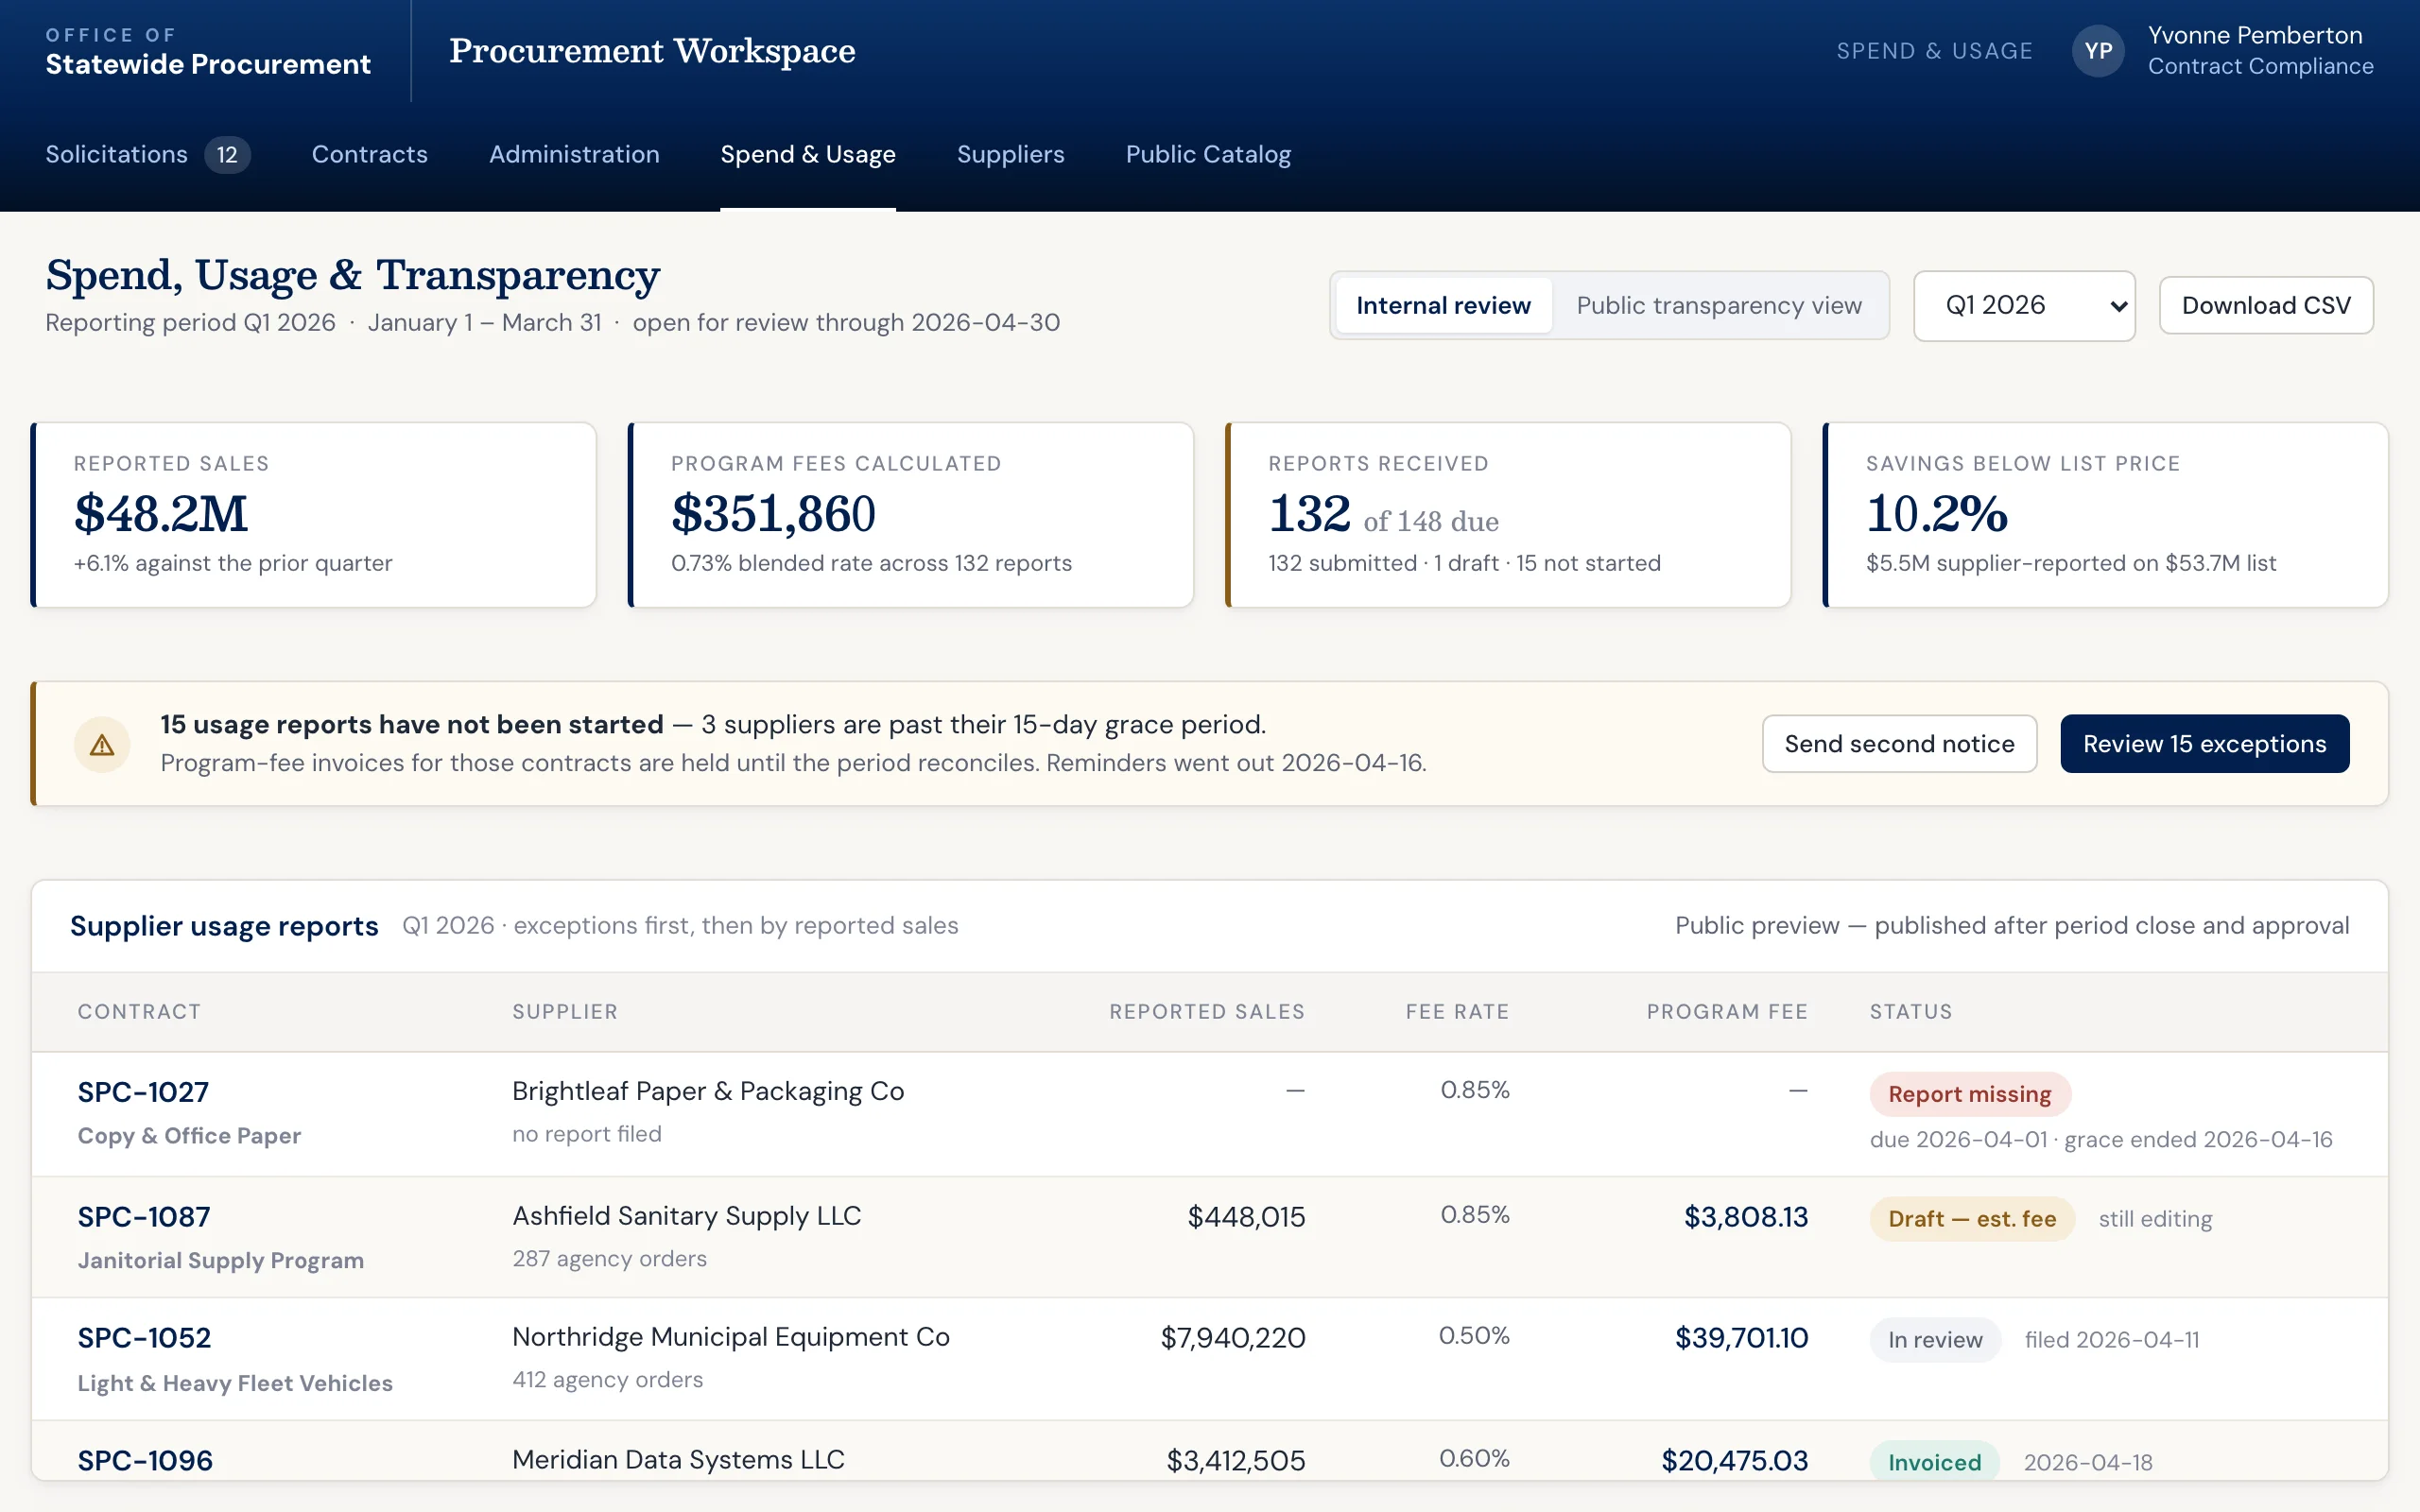Select the Report missing status badge

click(1969, 1094)
